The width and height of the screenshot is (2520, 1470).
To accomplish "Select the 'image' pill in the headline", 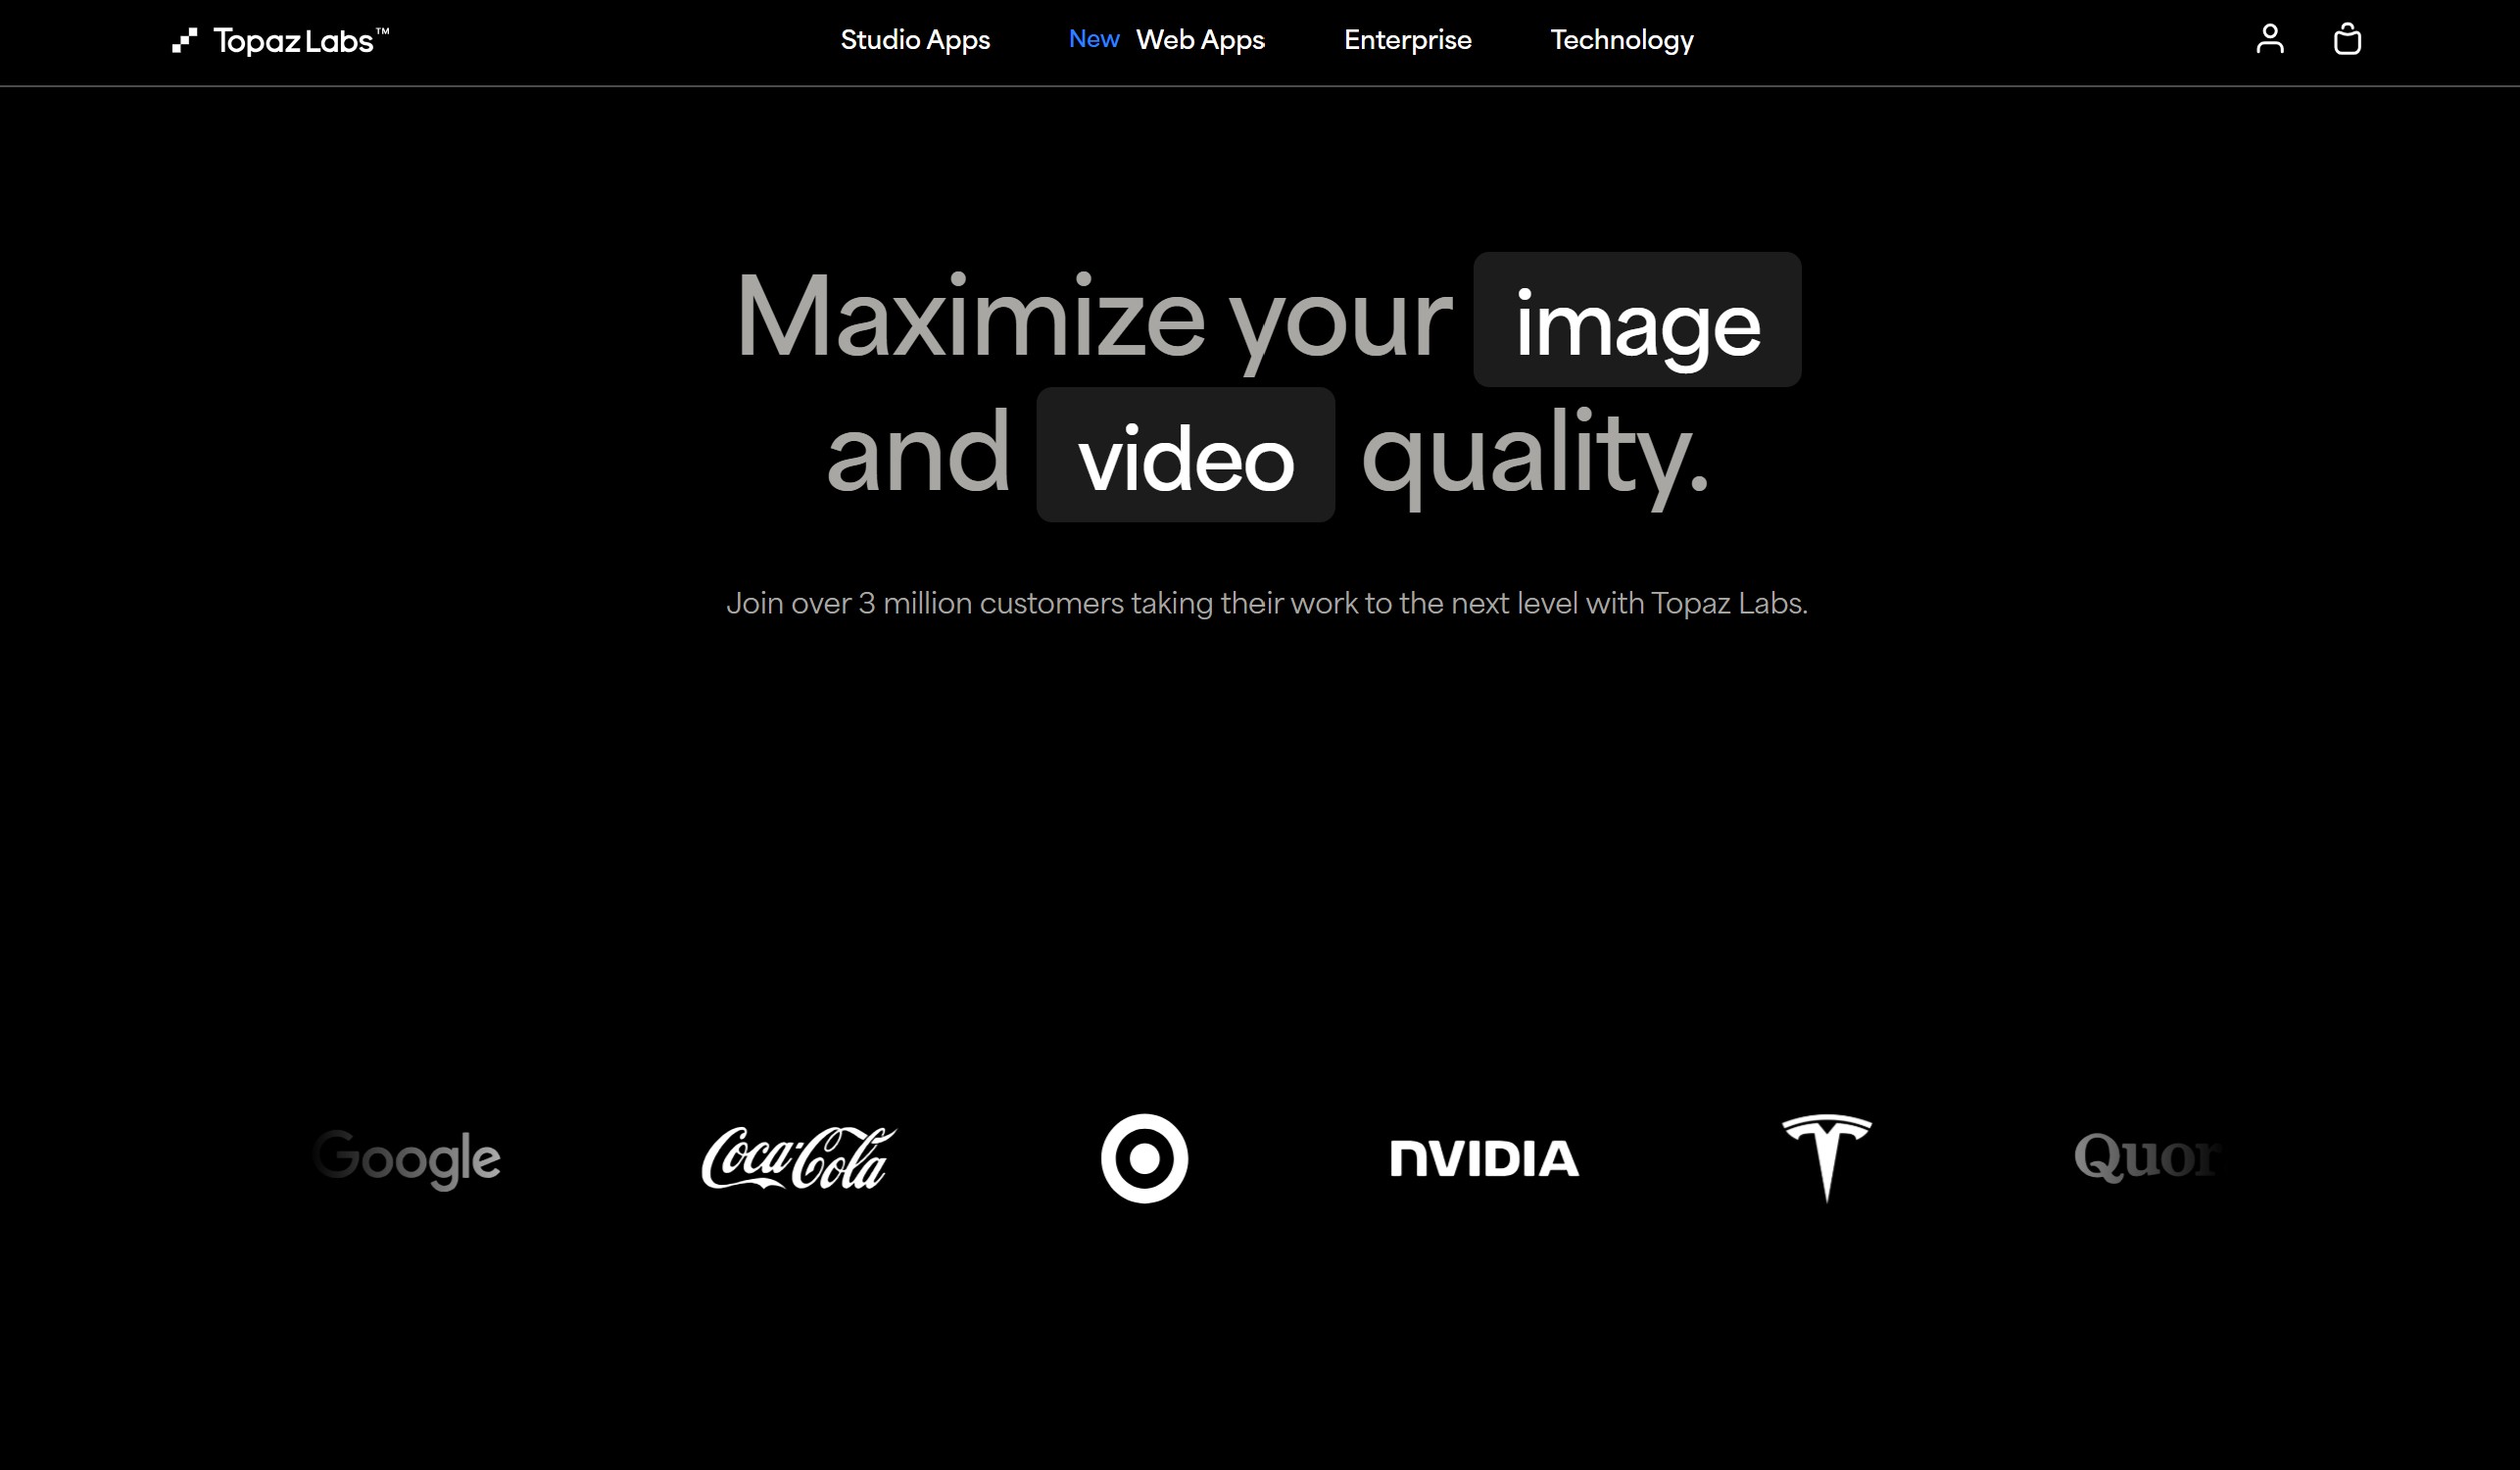I will click(x=1637, y=320).
